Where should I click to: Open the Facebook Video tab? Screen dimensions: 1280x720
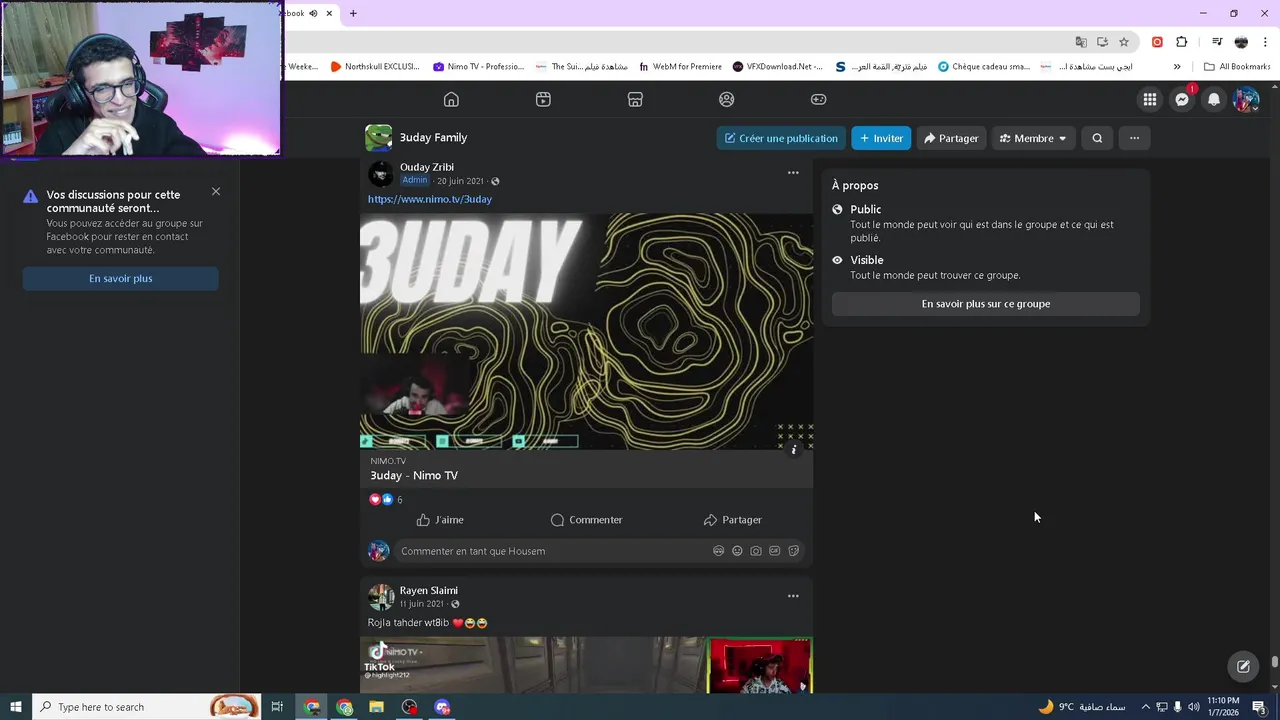543,99
